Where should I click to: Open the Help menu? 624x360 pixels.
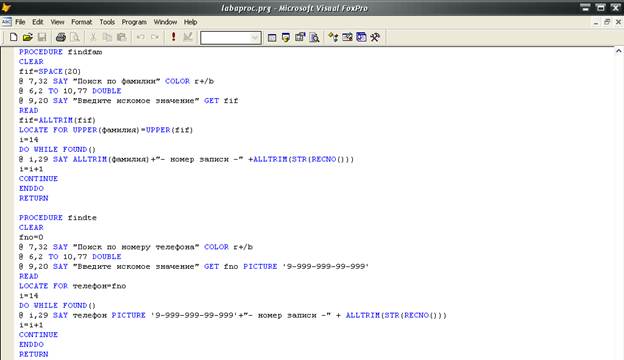[190, 22]
